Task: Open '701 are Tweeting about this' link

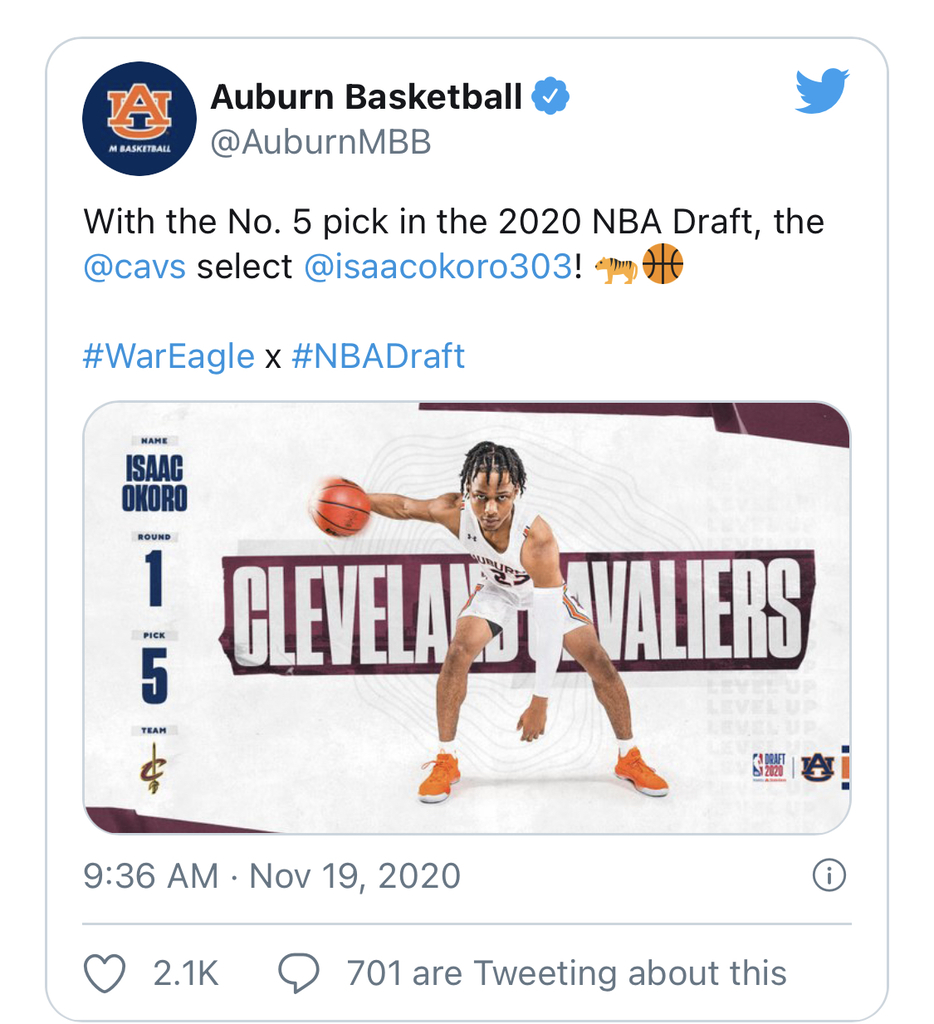Action: click(x=566, y=973)
